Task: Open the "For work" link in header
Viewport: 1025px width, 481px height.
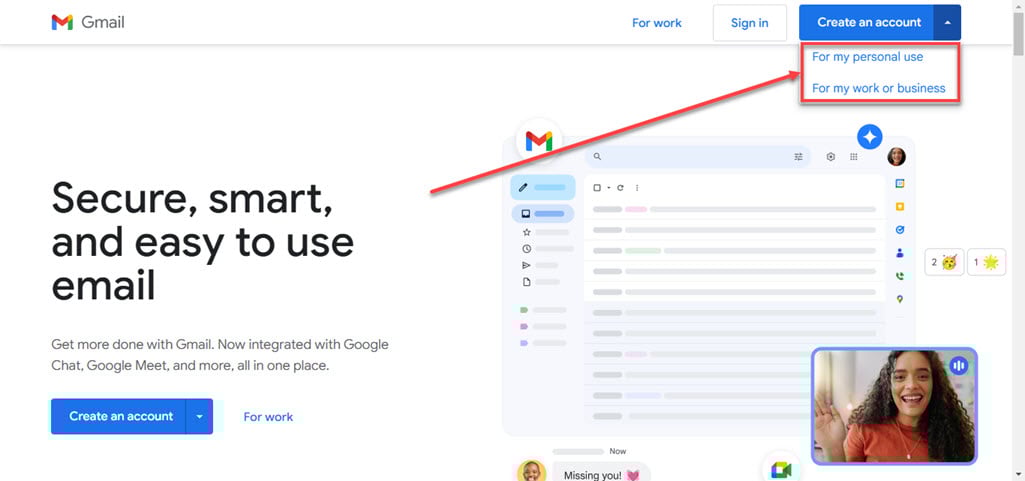Action: click(x=656, y=23)
